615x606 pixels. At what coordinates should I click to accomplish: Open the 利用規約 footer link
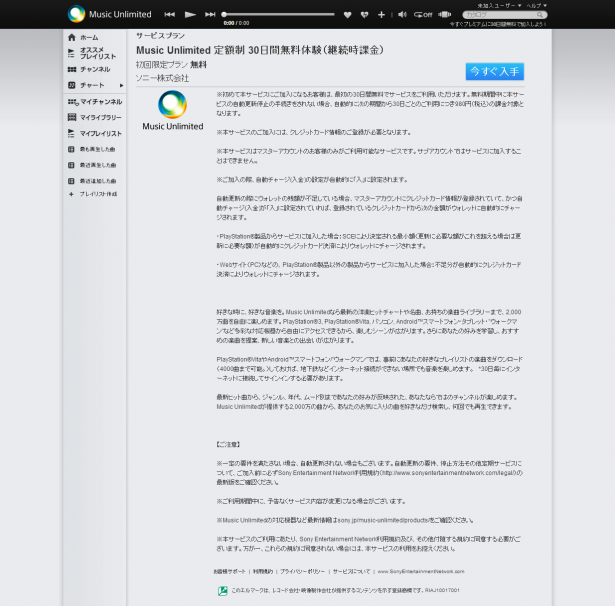(x=263, y=571)
